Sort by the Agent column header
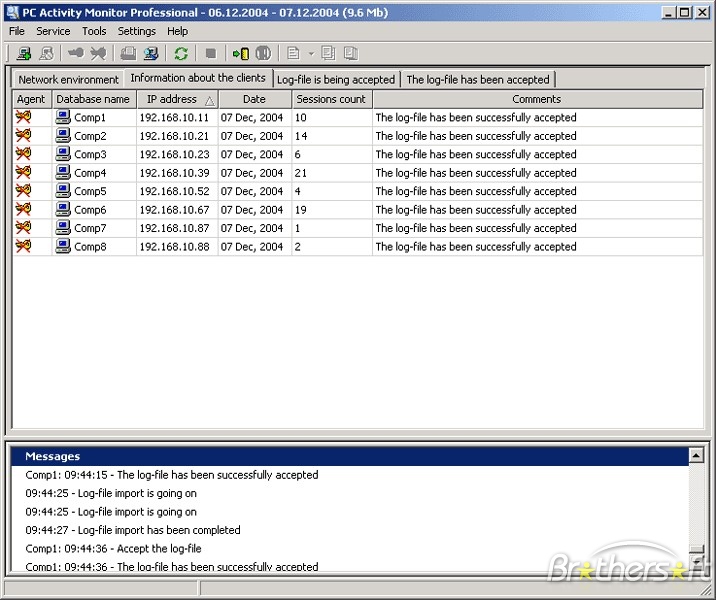 coord(31,99)
